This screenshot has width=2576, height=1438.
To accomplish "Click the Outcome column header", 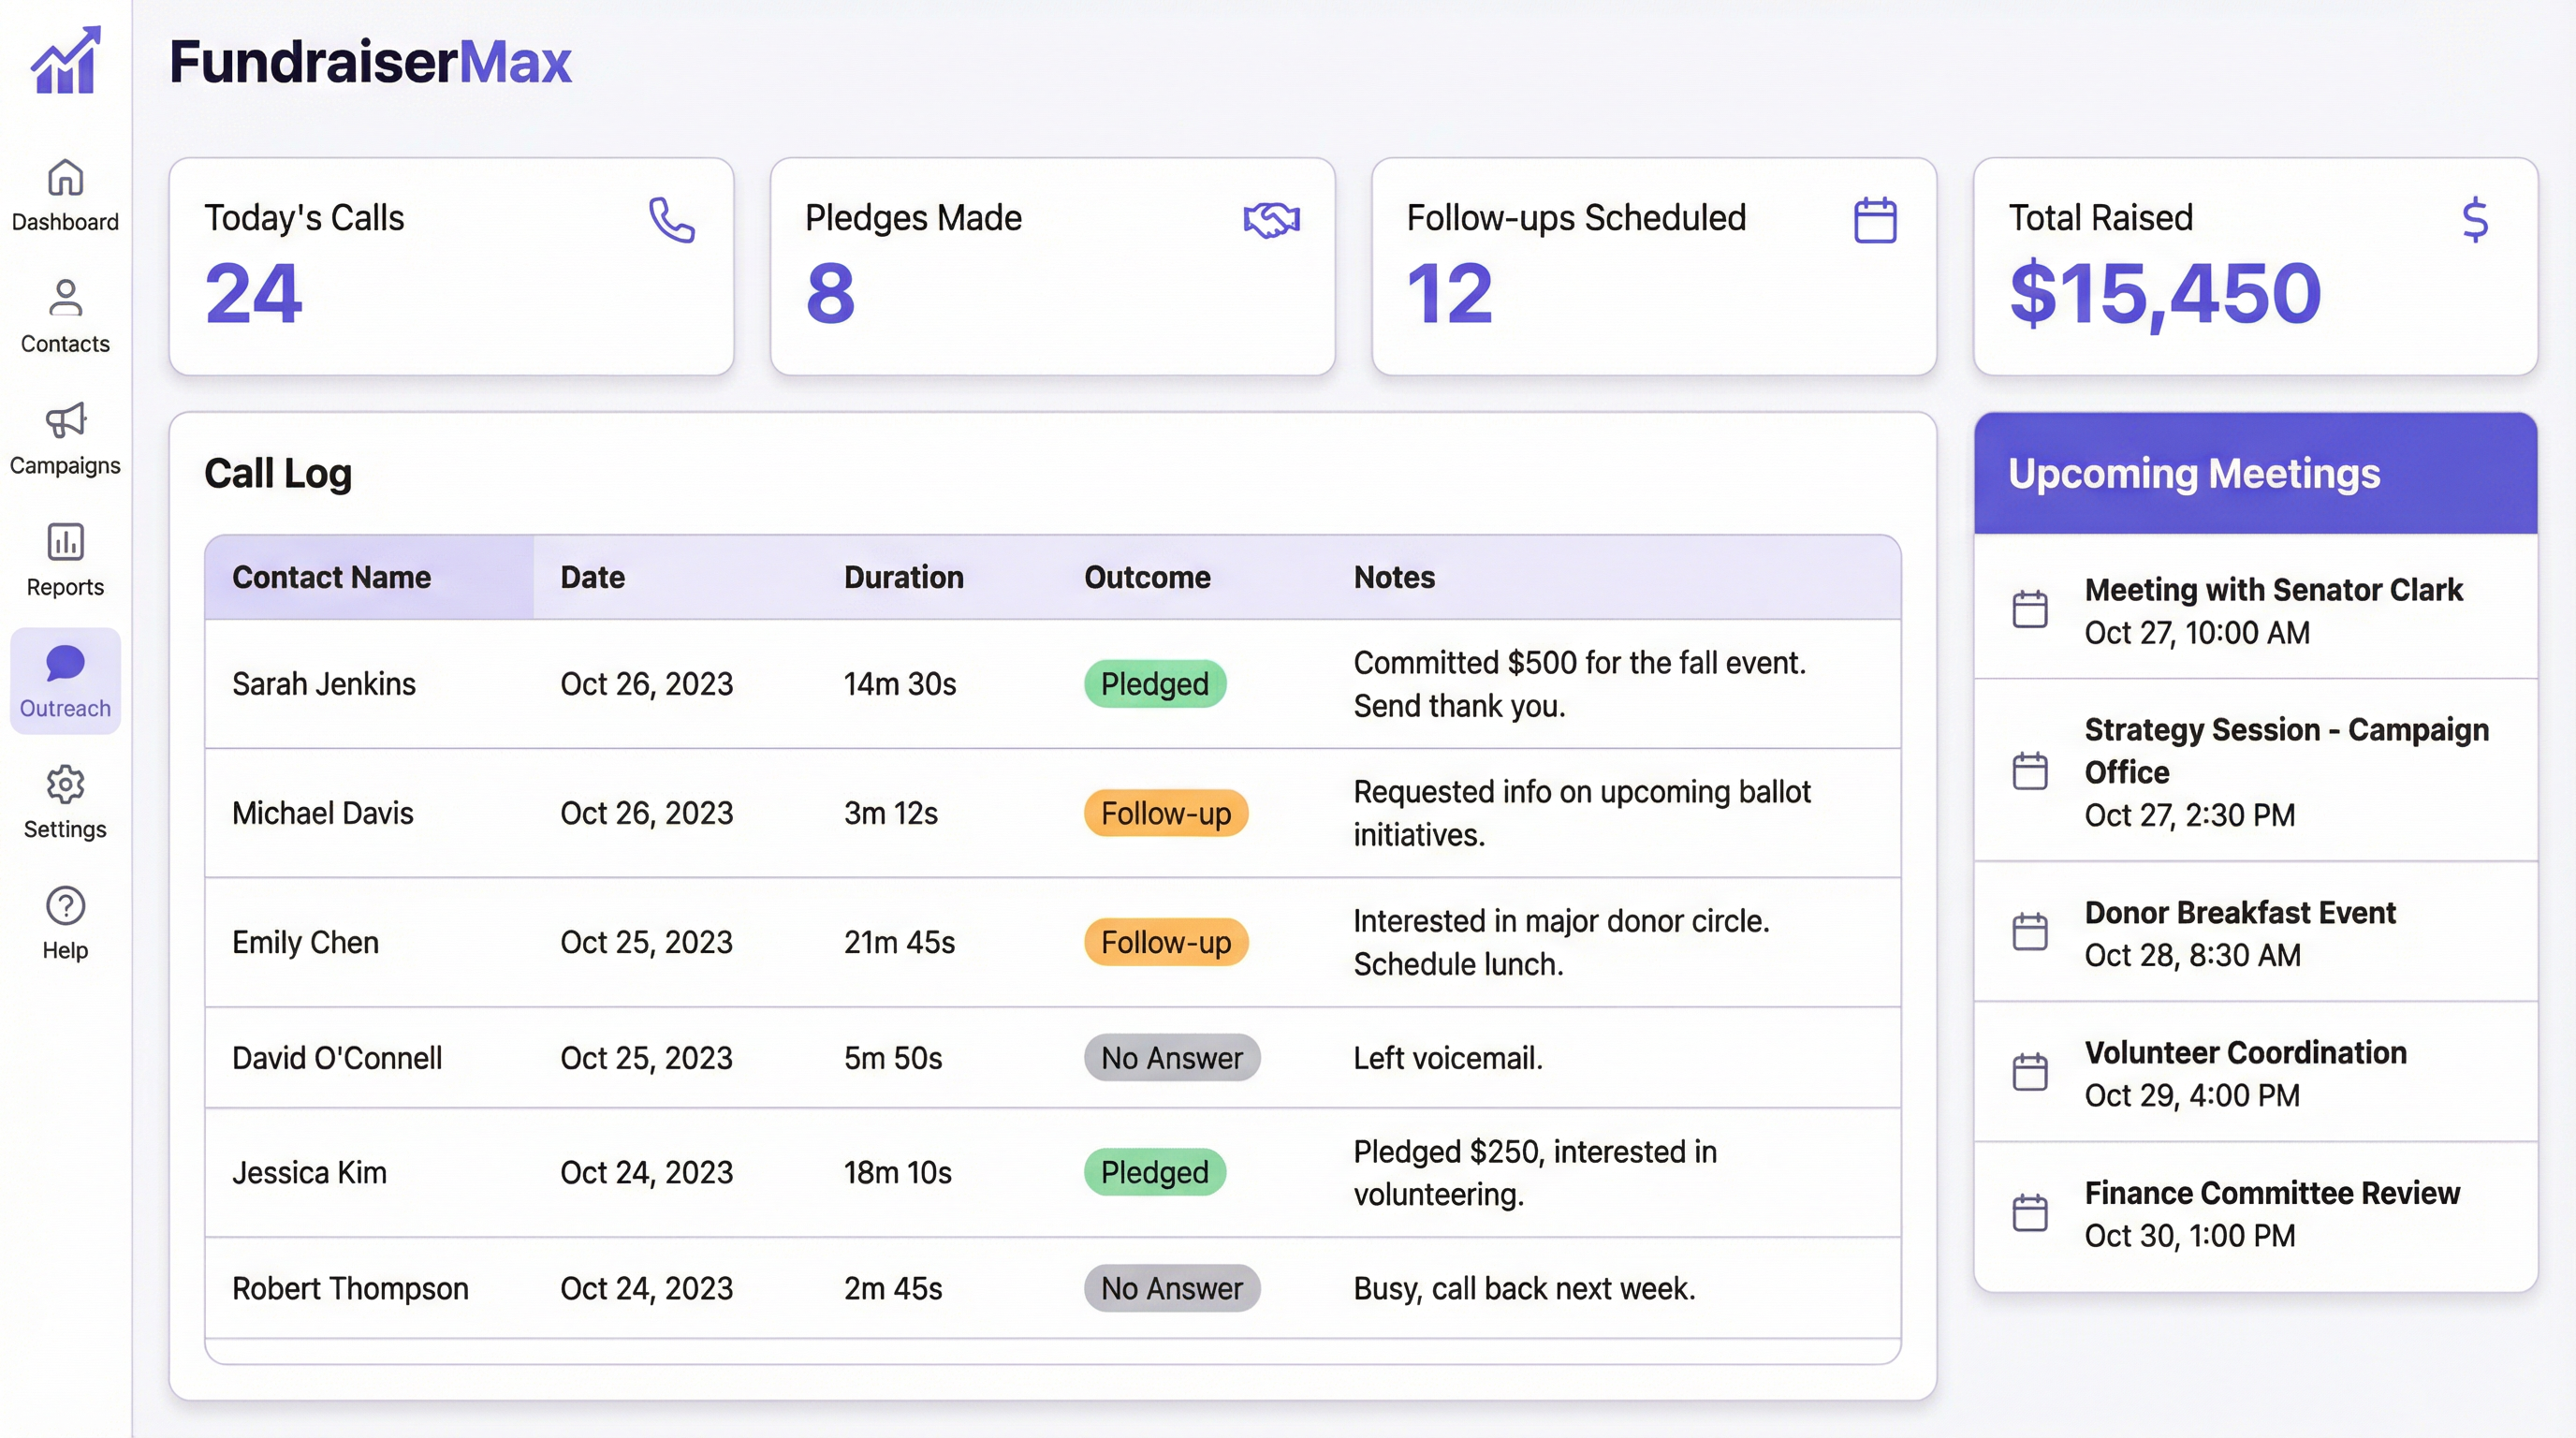I will (x=1146, y=577).
